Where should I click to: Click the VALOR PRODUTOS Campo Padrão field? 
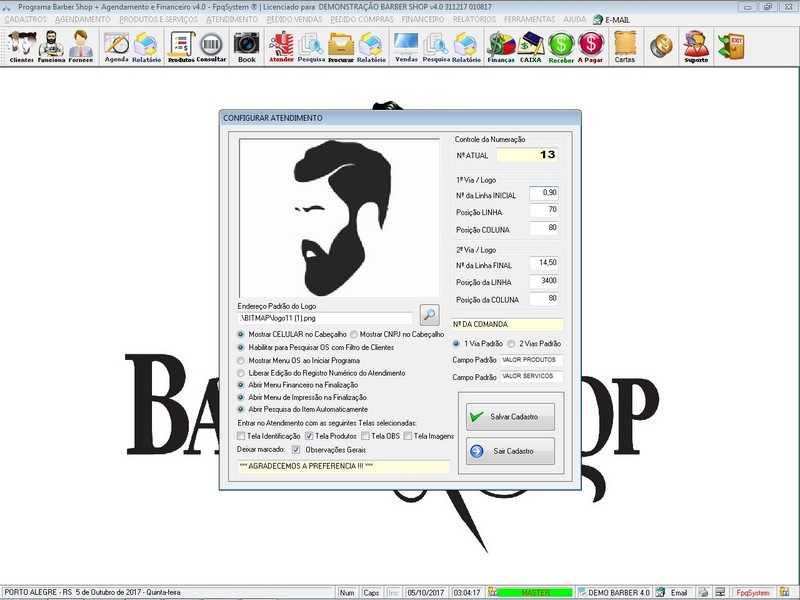click(x=531, y=360)
